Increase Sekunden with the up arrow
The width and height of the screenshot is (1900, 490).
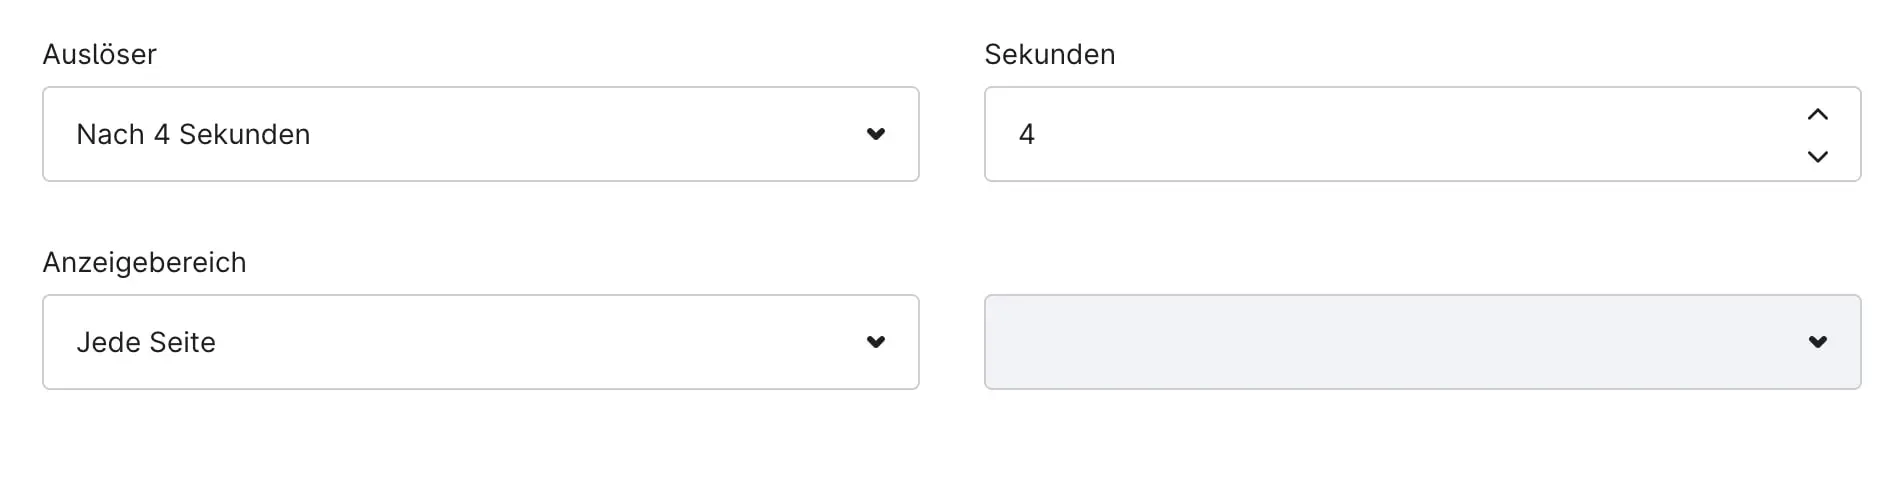pos(1818,115)
